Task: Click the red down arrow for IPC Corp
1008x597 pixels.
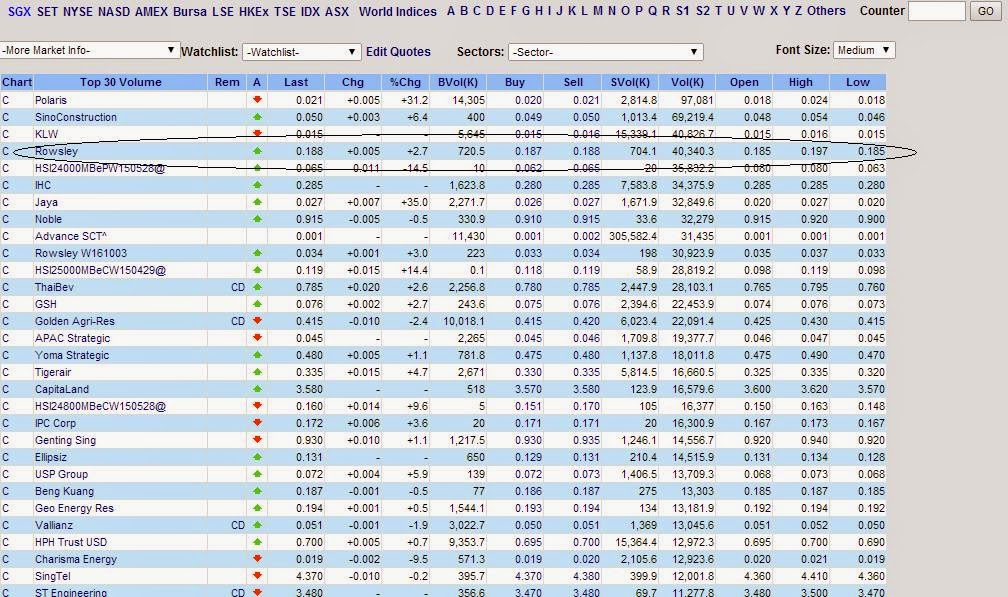Action: 257,423
